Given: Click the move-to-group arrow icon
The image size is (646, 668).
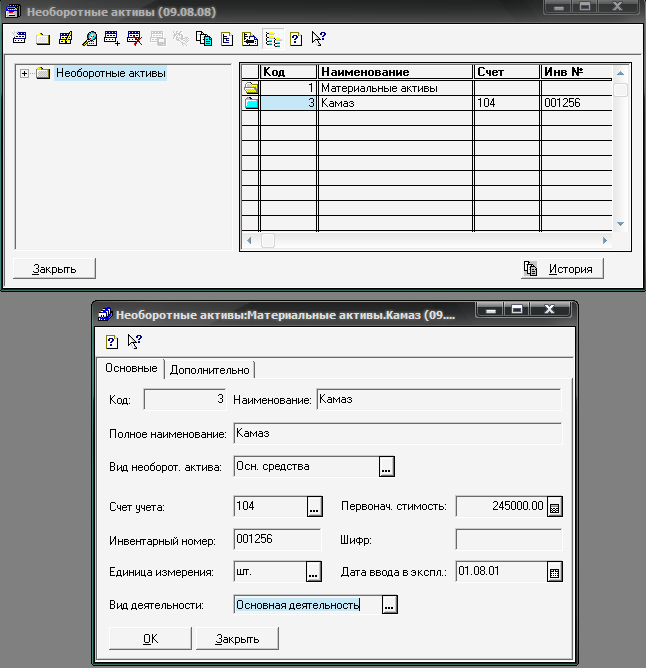Looking at the screenshot, I should pyautogui.click(x=250, y=39).
